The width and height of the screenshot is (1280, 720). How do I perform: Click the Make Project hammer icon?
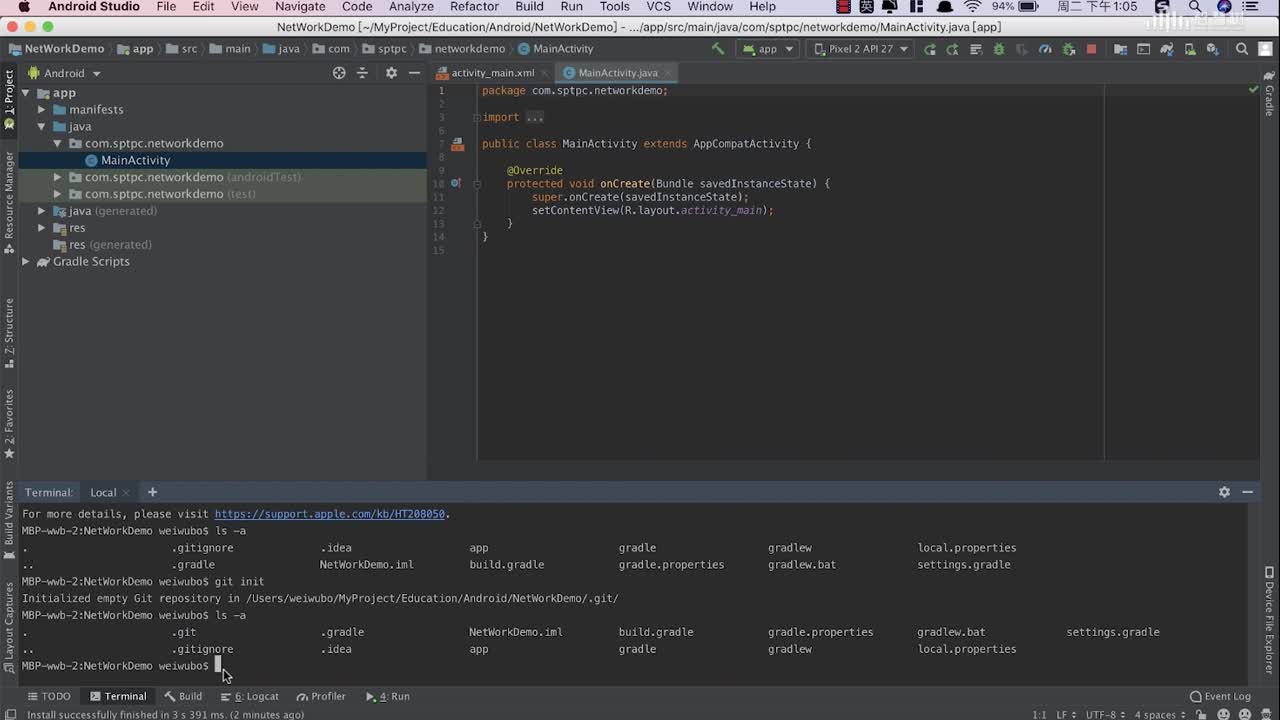pos(718,48)
